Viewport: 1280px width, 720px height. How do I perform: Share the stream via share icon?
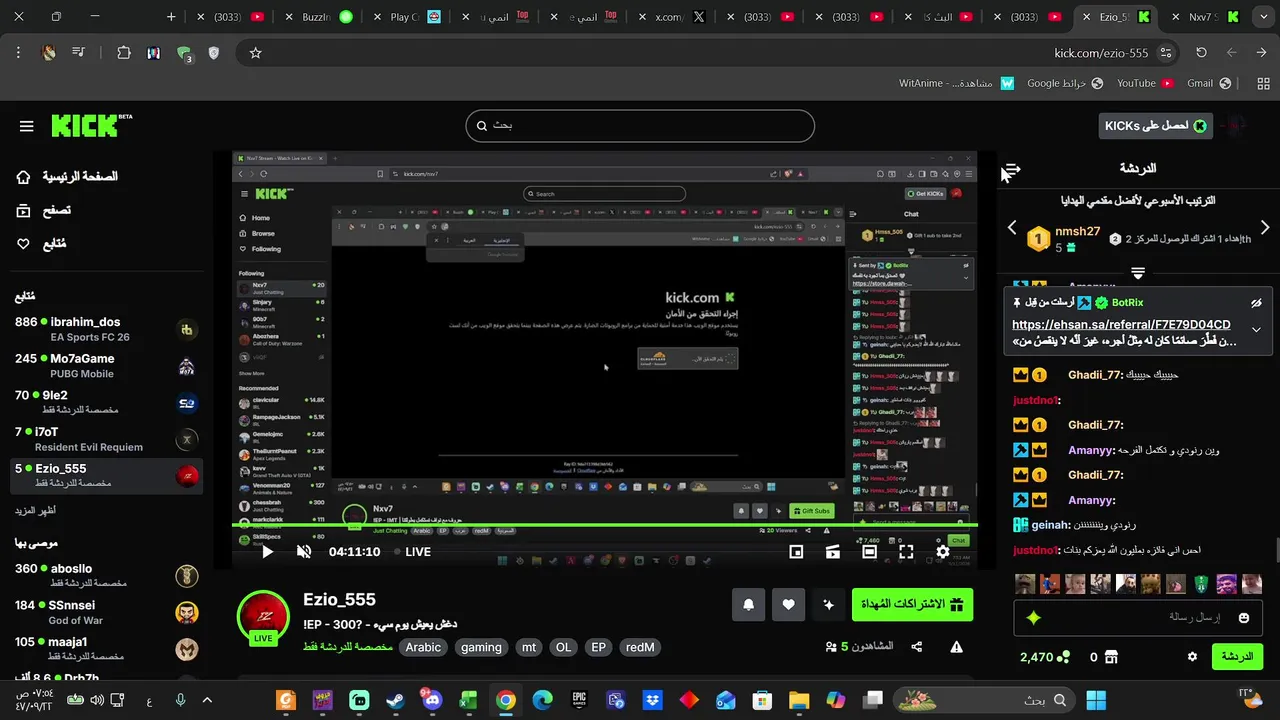coord(917,647)
